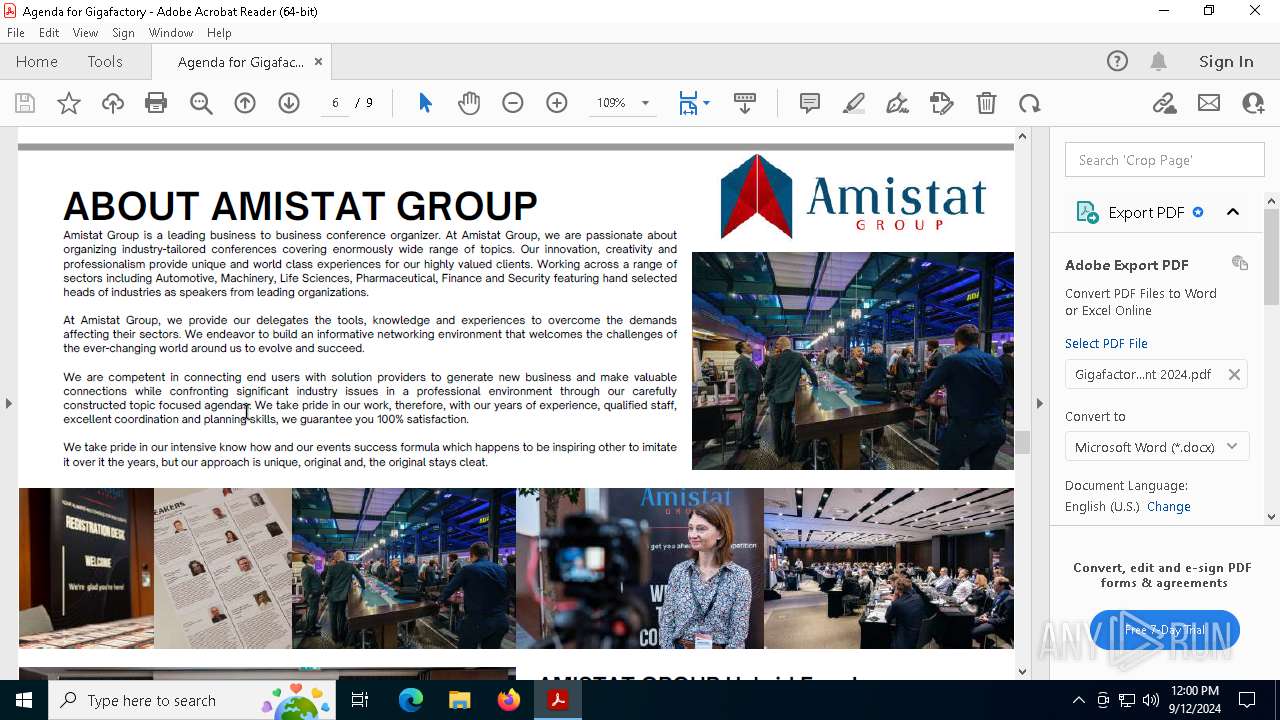The image size is (1280, 720).
Task: Open the Window menu
Action: tap(171, 32)
